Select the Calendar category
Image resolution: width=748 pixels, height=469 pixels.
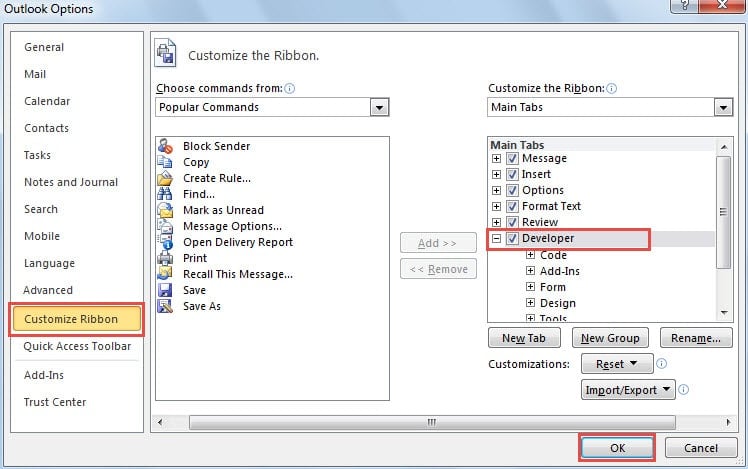(47, 101)
